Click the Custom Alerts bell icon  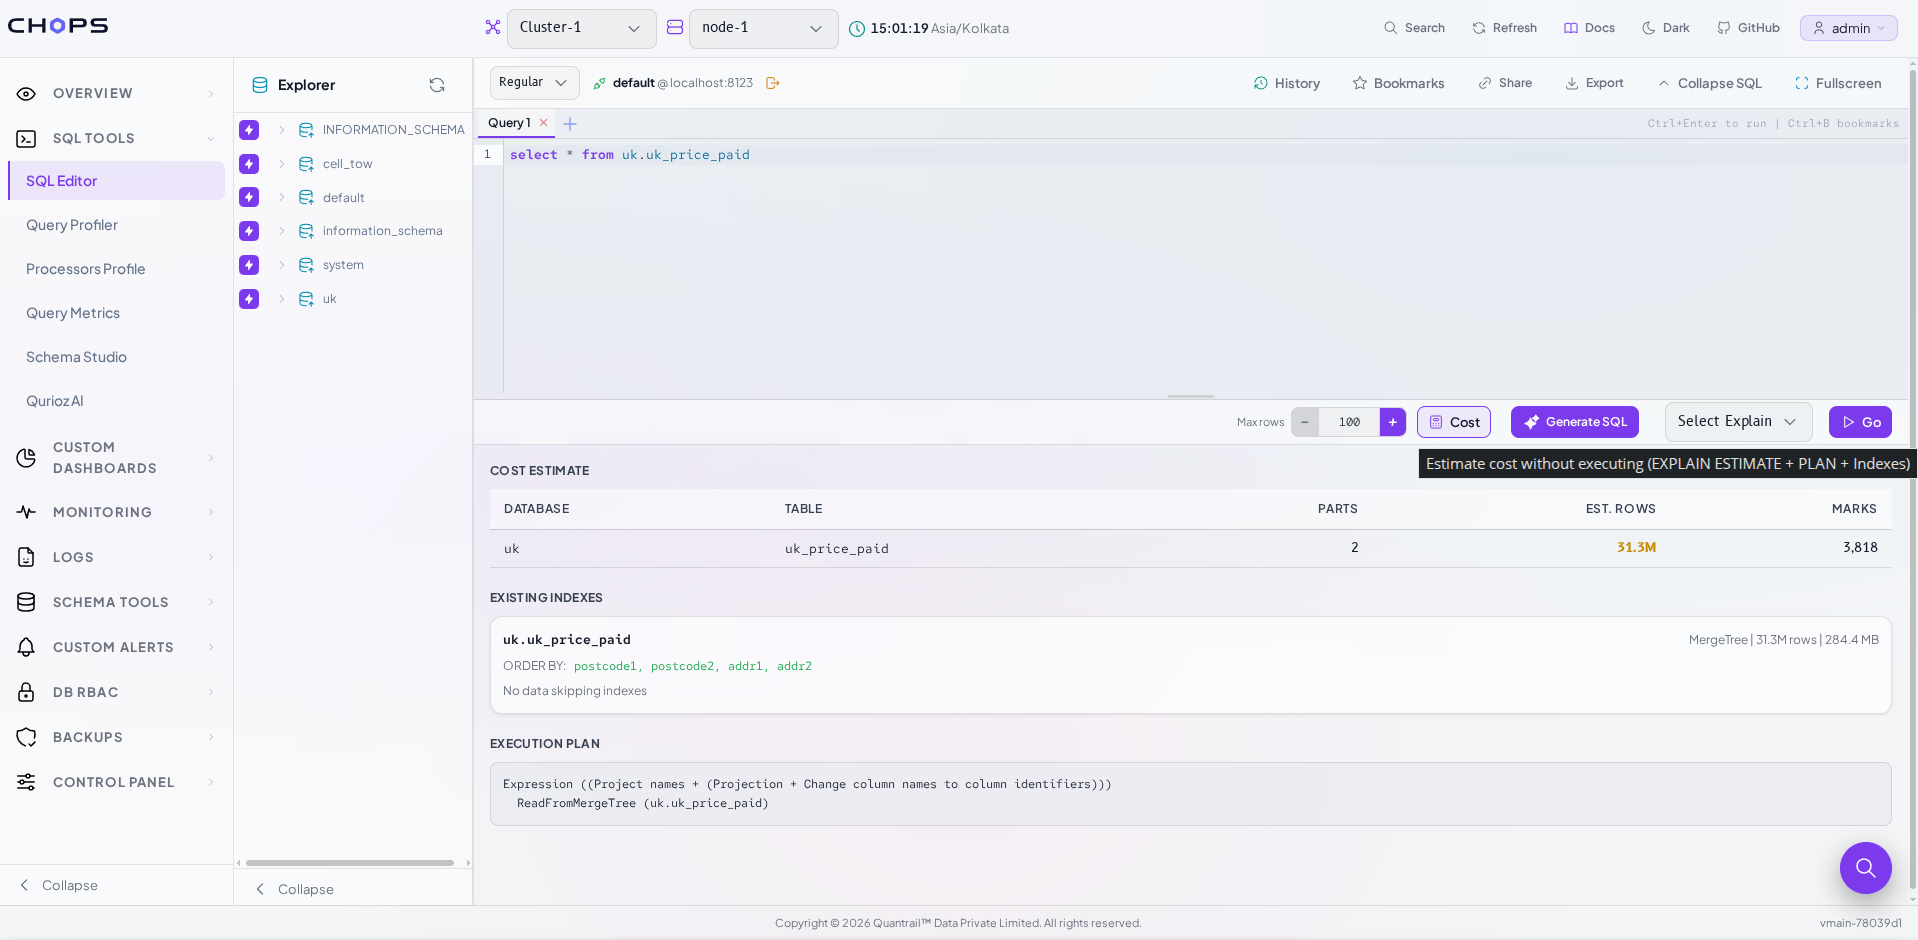point(26,647)
